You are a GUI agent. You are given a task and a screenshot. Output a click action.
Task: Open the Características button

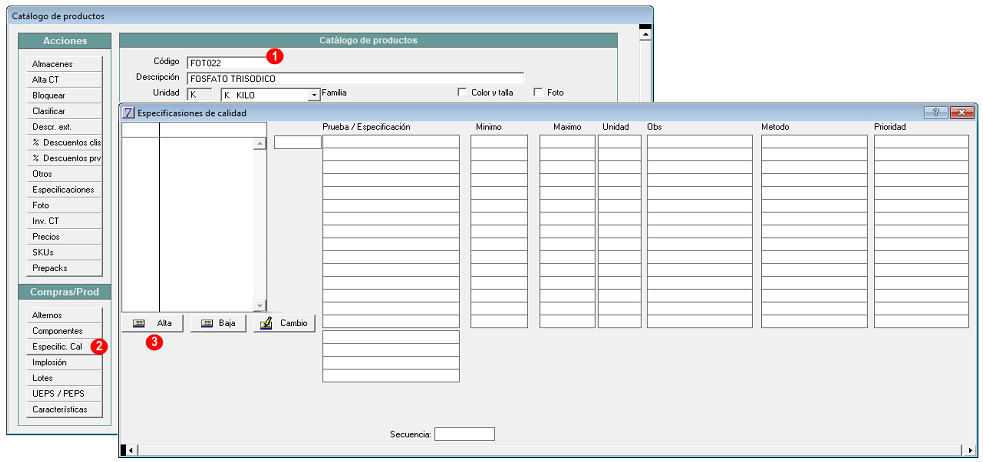[x=65, y=409]
